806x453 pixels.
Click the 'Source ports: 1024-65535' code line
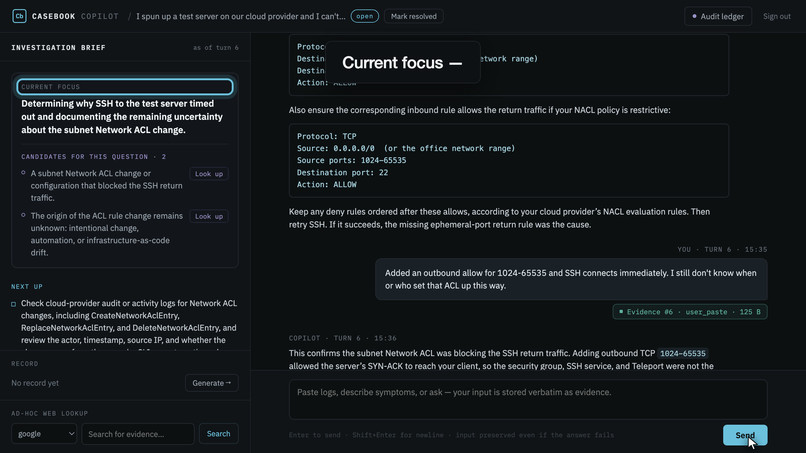tap(352, 160)
